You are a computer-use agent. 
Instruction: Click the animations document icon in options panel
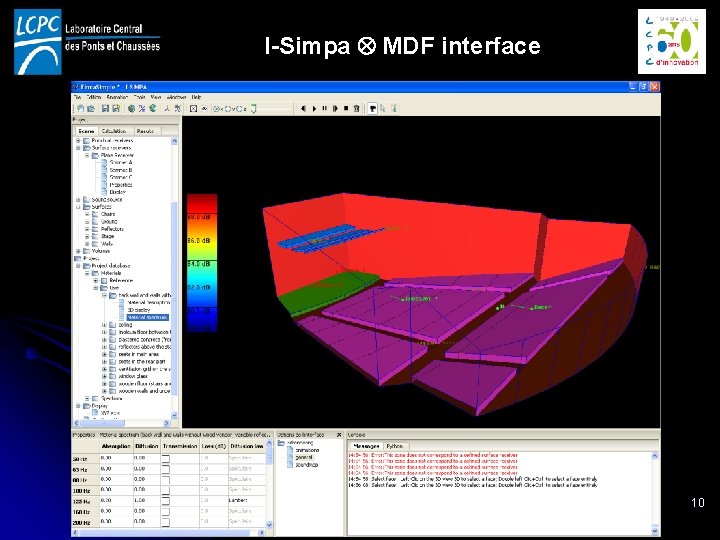click(x=290, y=450)
